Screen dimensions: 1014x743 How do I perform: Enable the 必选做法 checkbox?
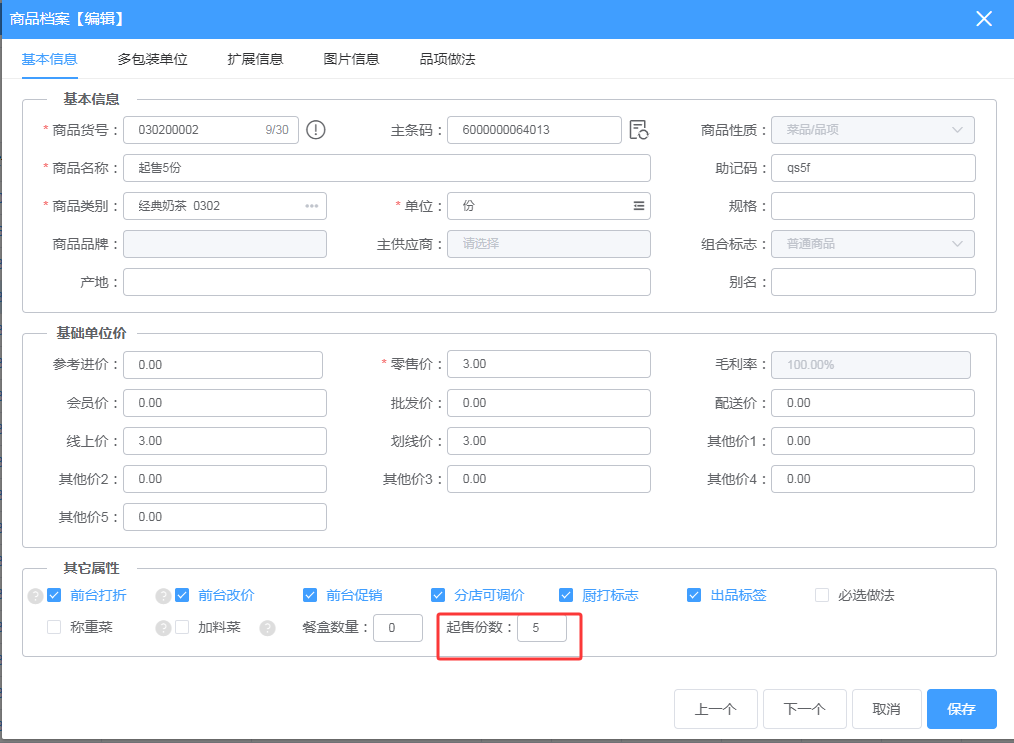click(822, 595)
